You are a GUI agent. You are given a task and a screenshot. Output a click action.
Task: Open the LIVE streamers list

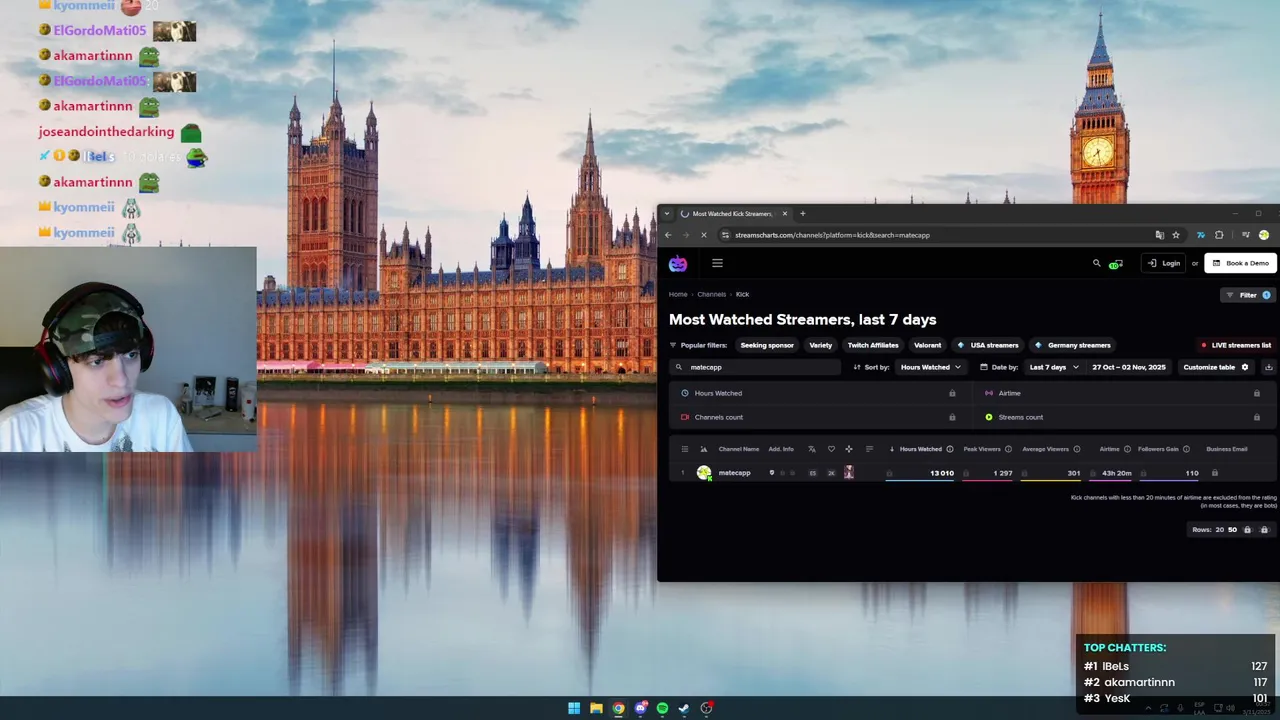click(x=1236, y=345)
